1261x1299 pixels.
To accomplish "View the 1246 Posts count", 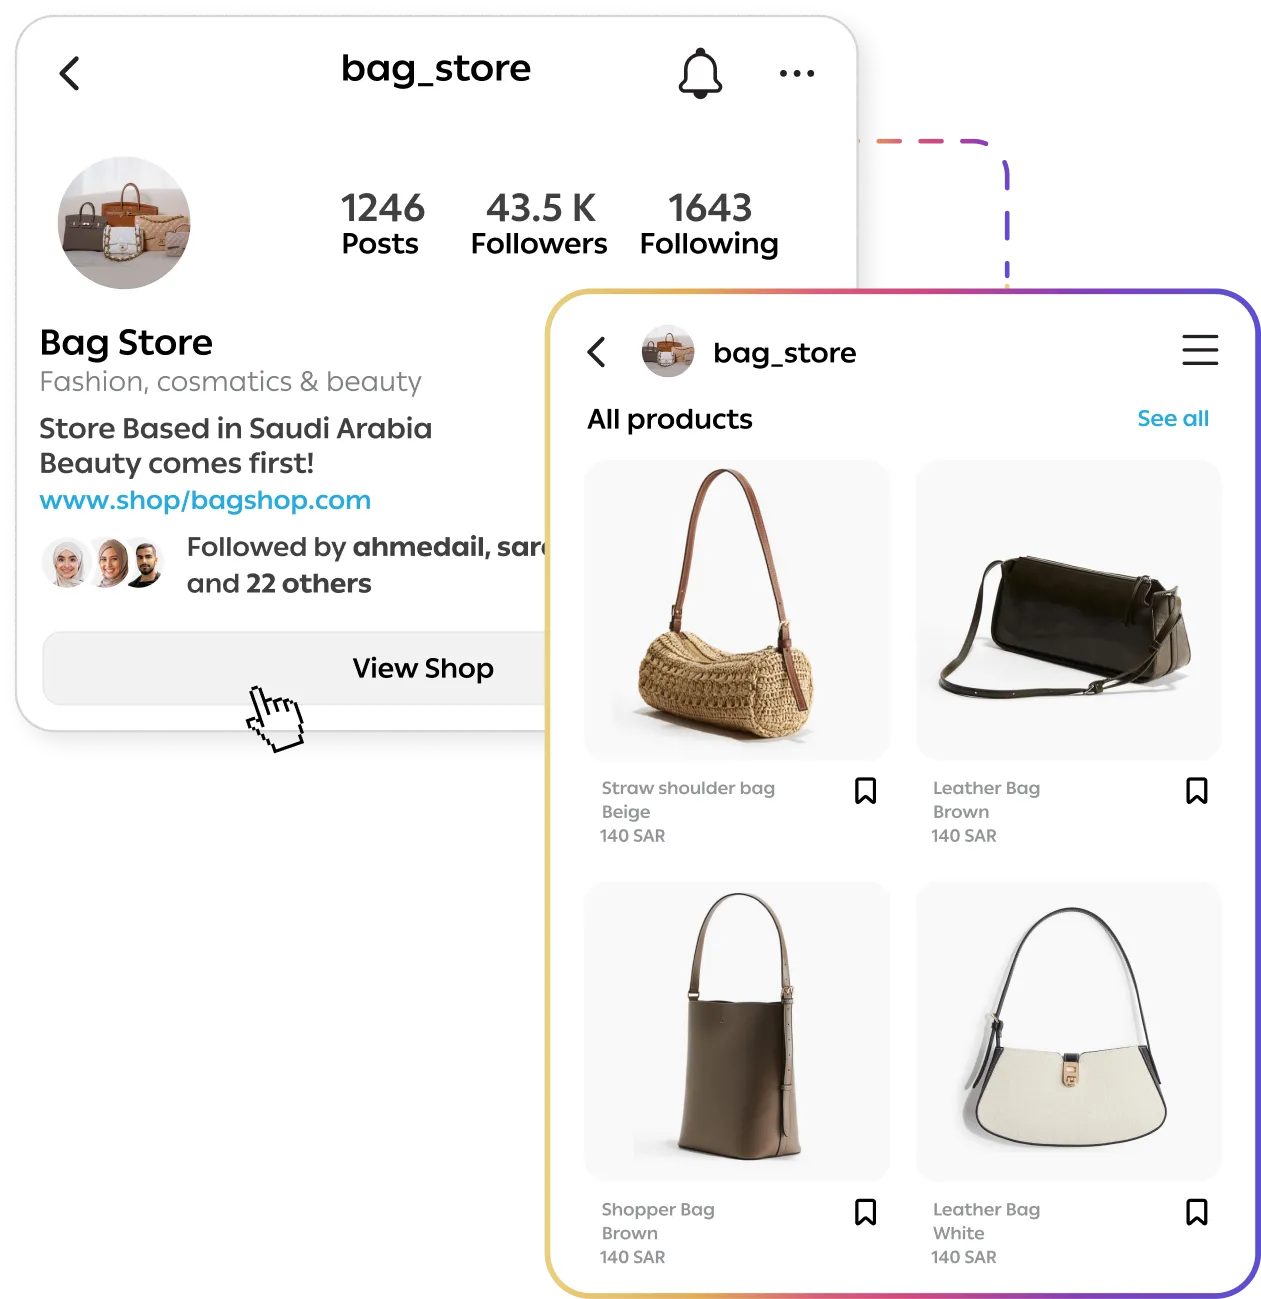I will (382, 224).
